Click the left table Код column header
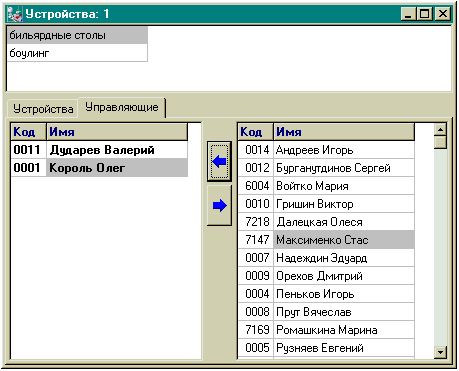 click(28, 132)
